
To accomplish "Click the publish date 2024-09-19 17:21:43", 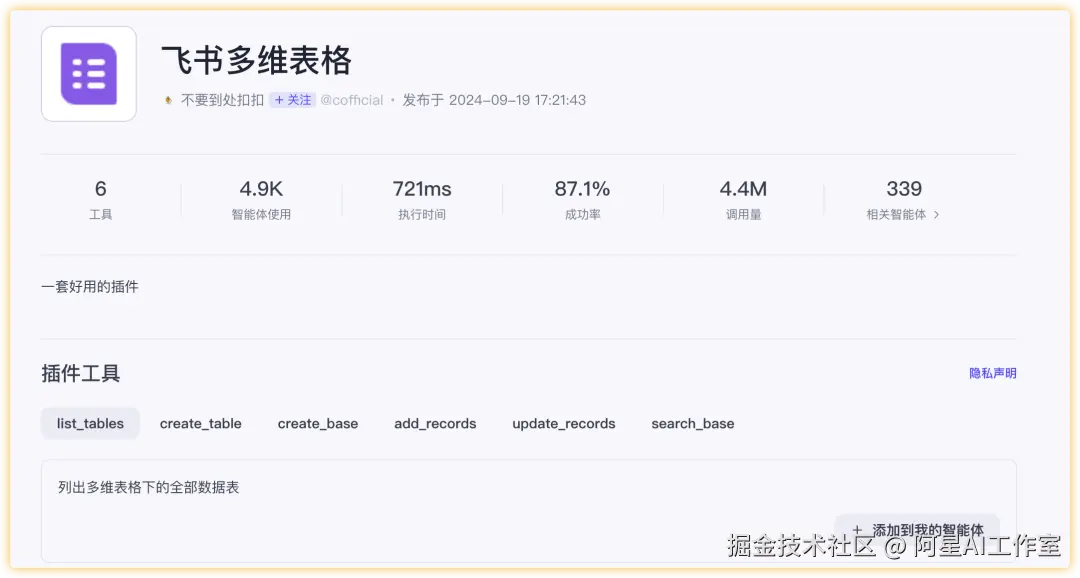I will (x=517, y=100).
